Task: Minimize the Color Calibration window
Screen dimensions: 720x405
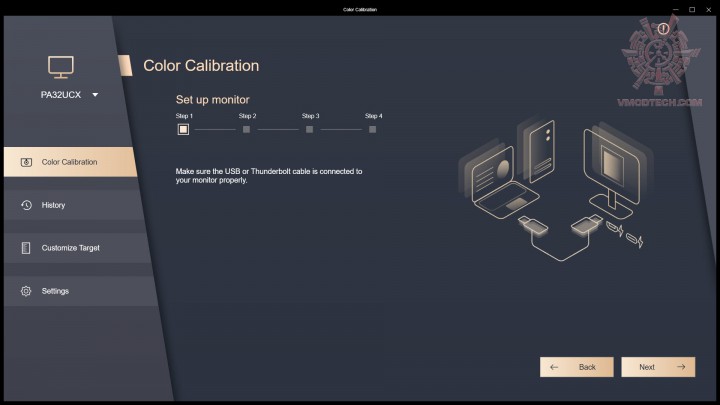Action: point(675,9)
